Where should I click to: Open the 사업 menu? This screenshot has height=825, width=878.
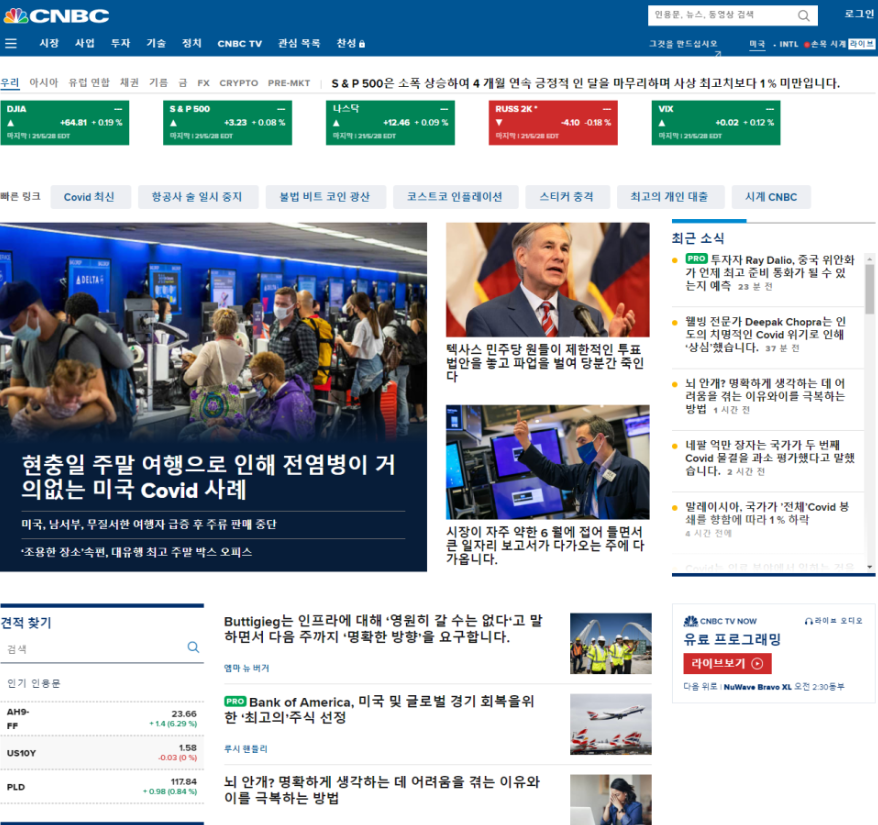(85, 43)
